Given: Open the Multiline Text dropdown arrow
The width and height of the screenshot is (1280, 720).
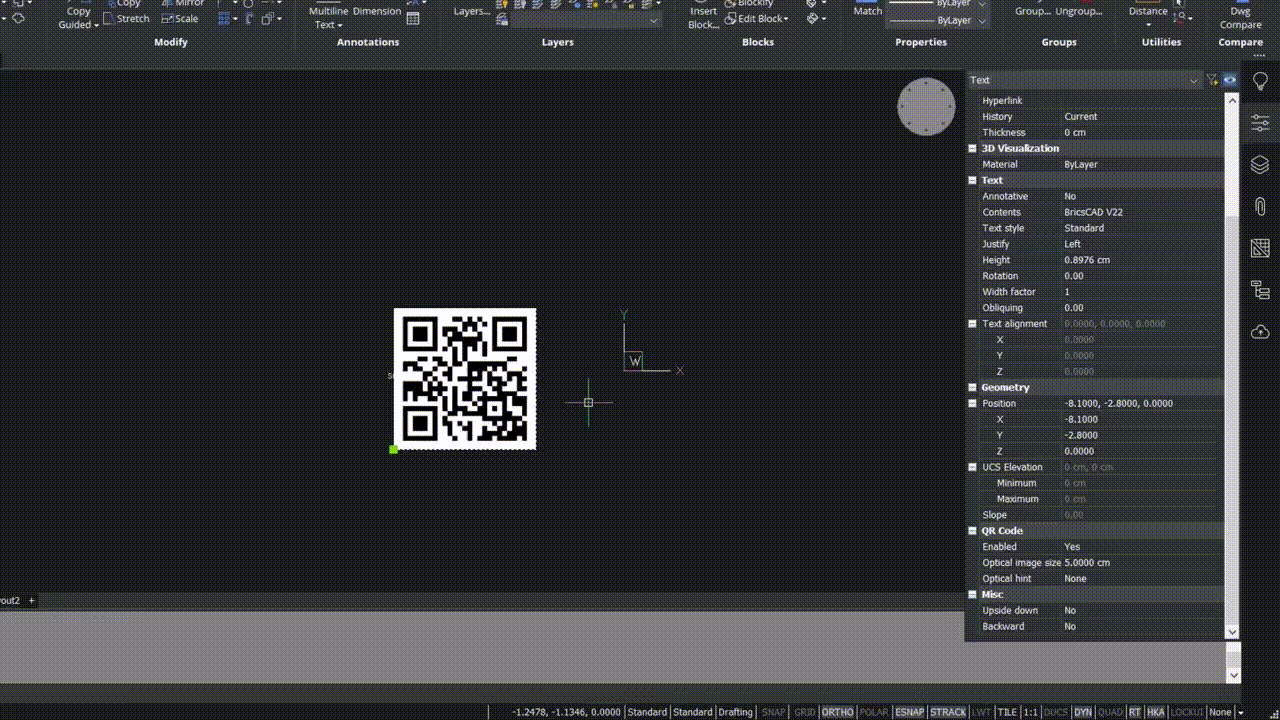Looking at the screenshot, I should point(340,25).
